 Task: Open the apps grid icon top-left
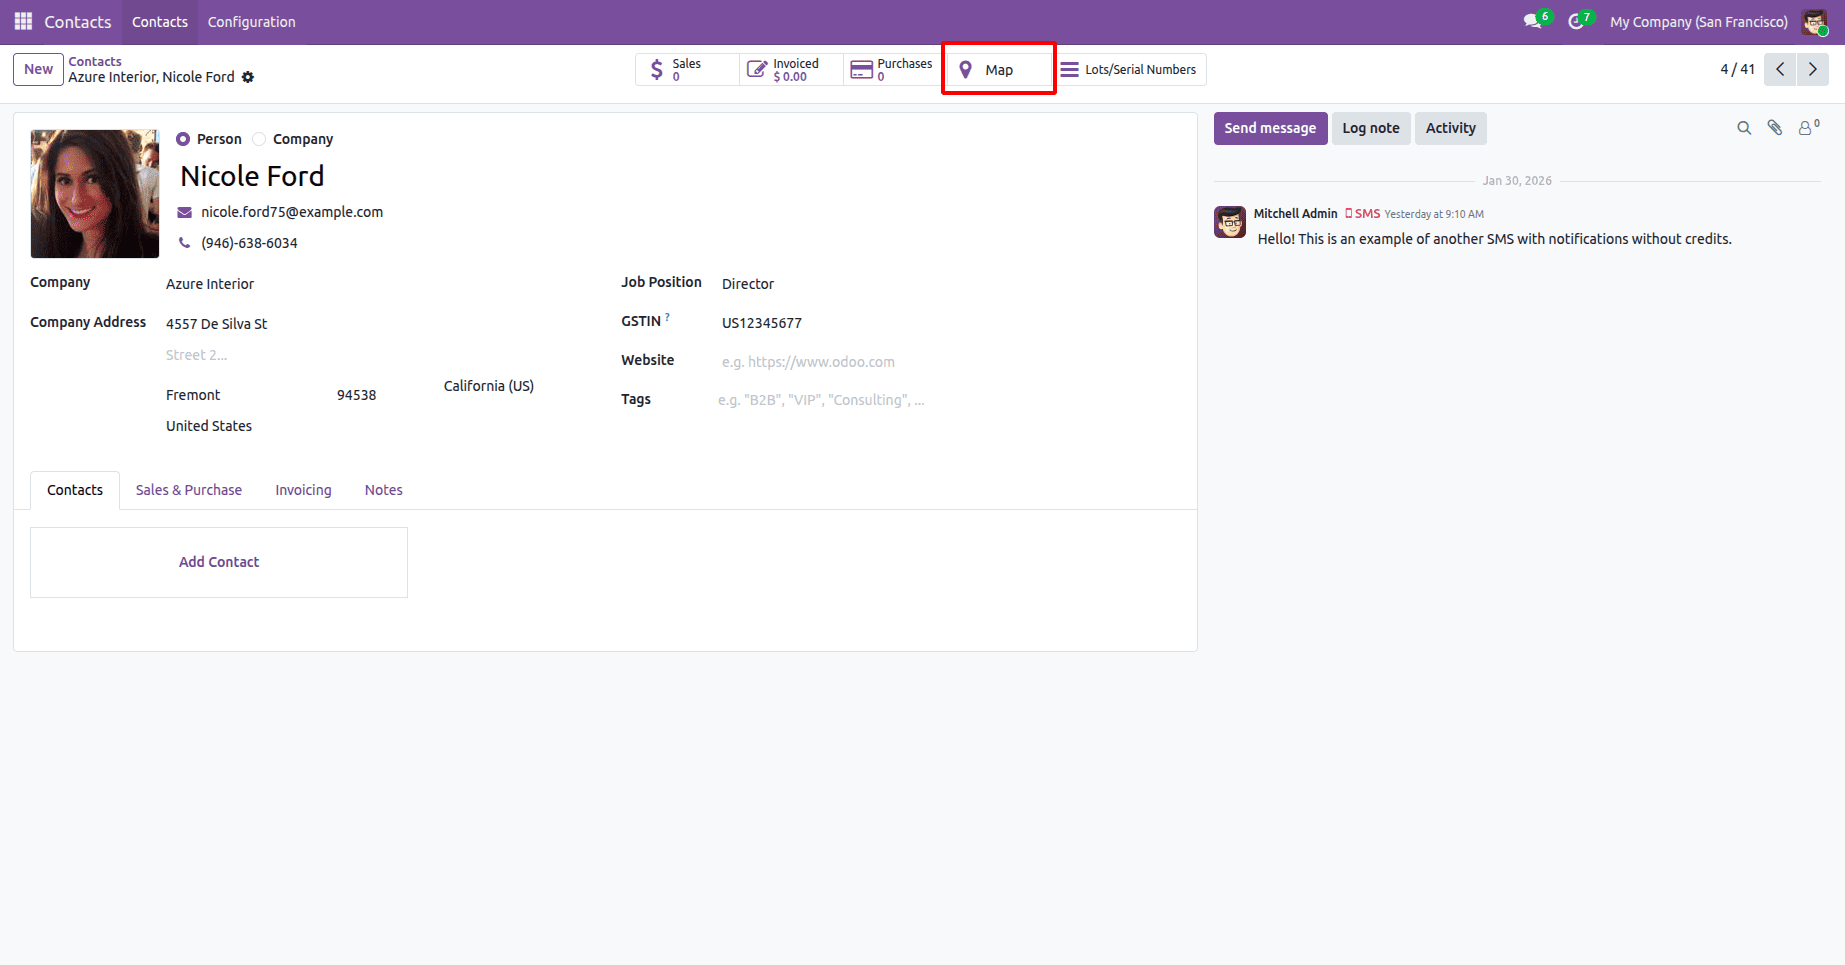pyautogui.click(x=21, y=21)
